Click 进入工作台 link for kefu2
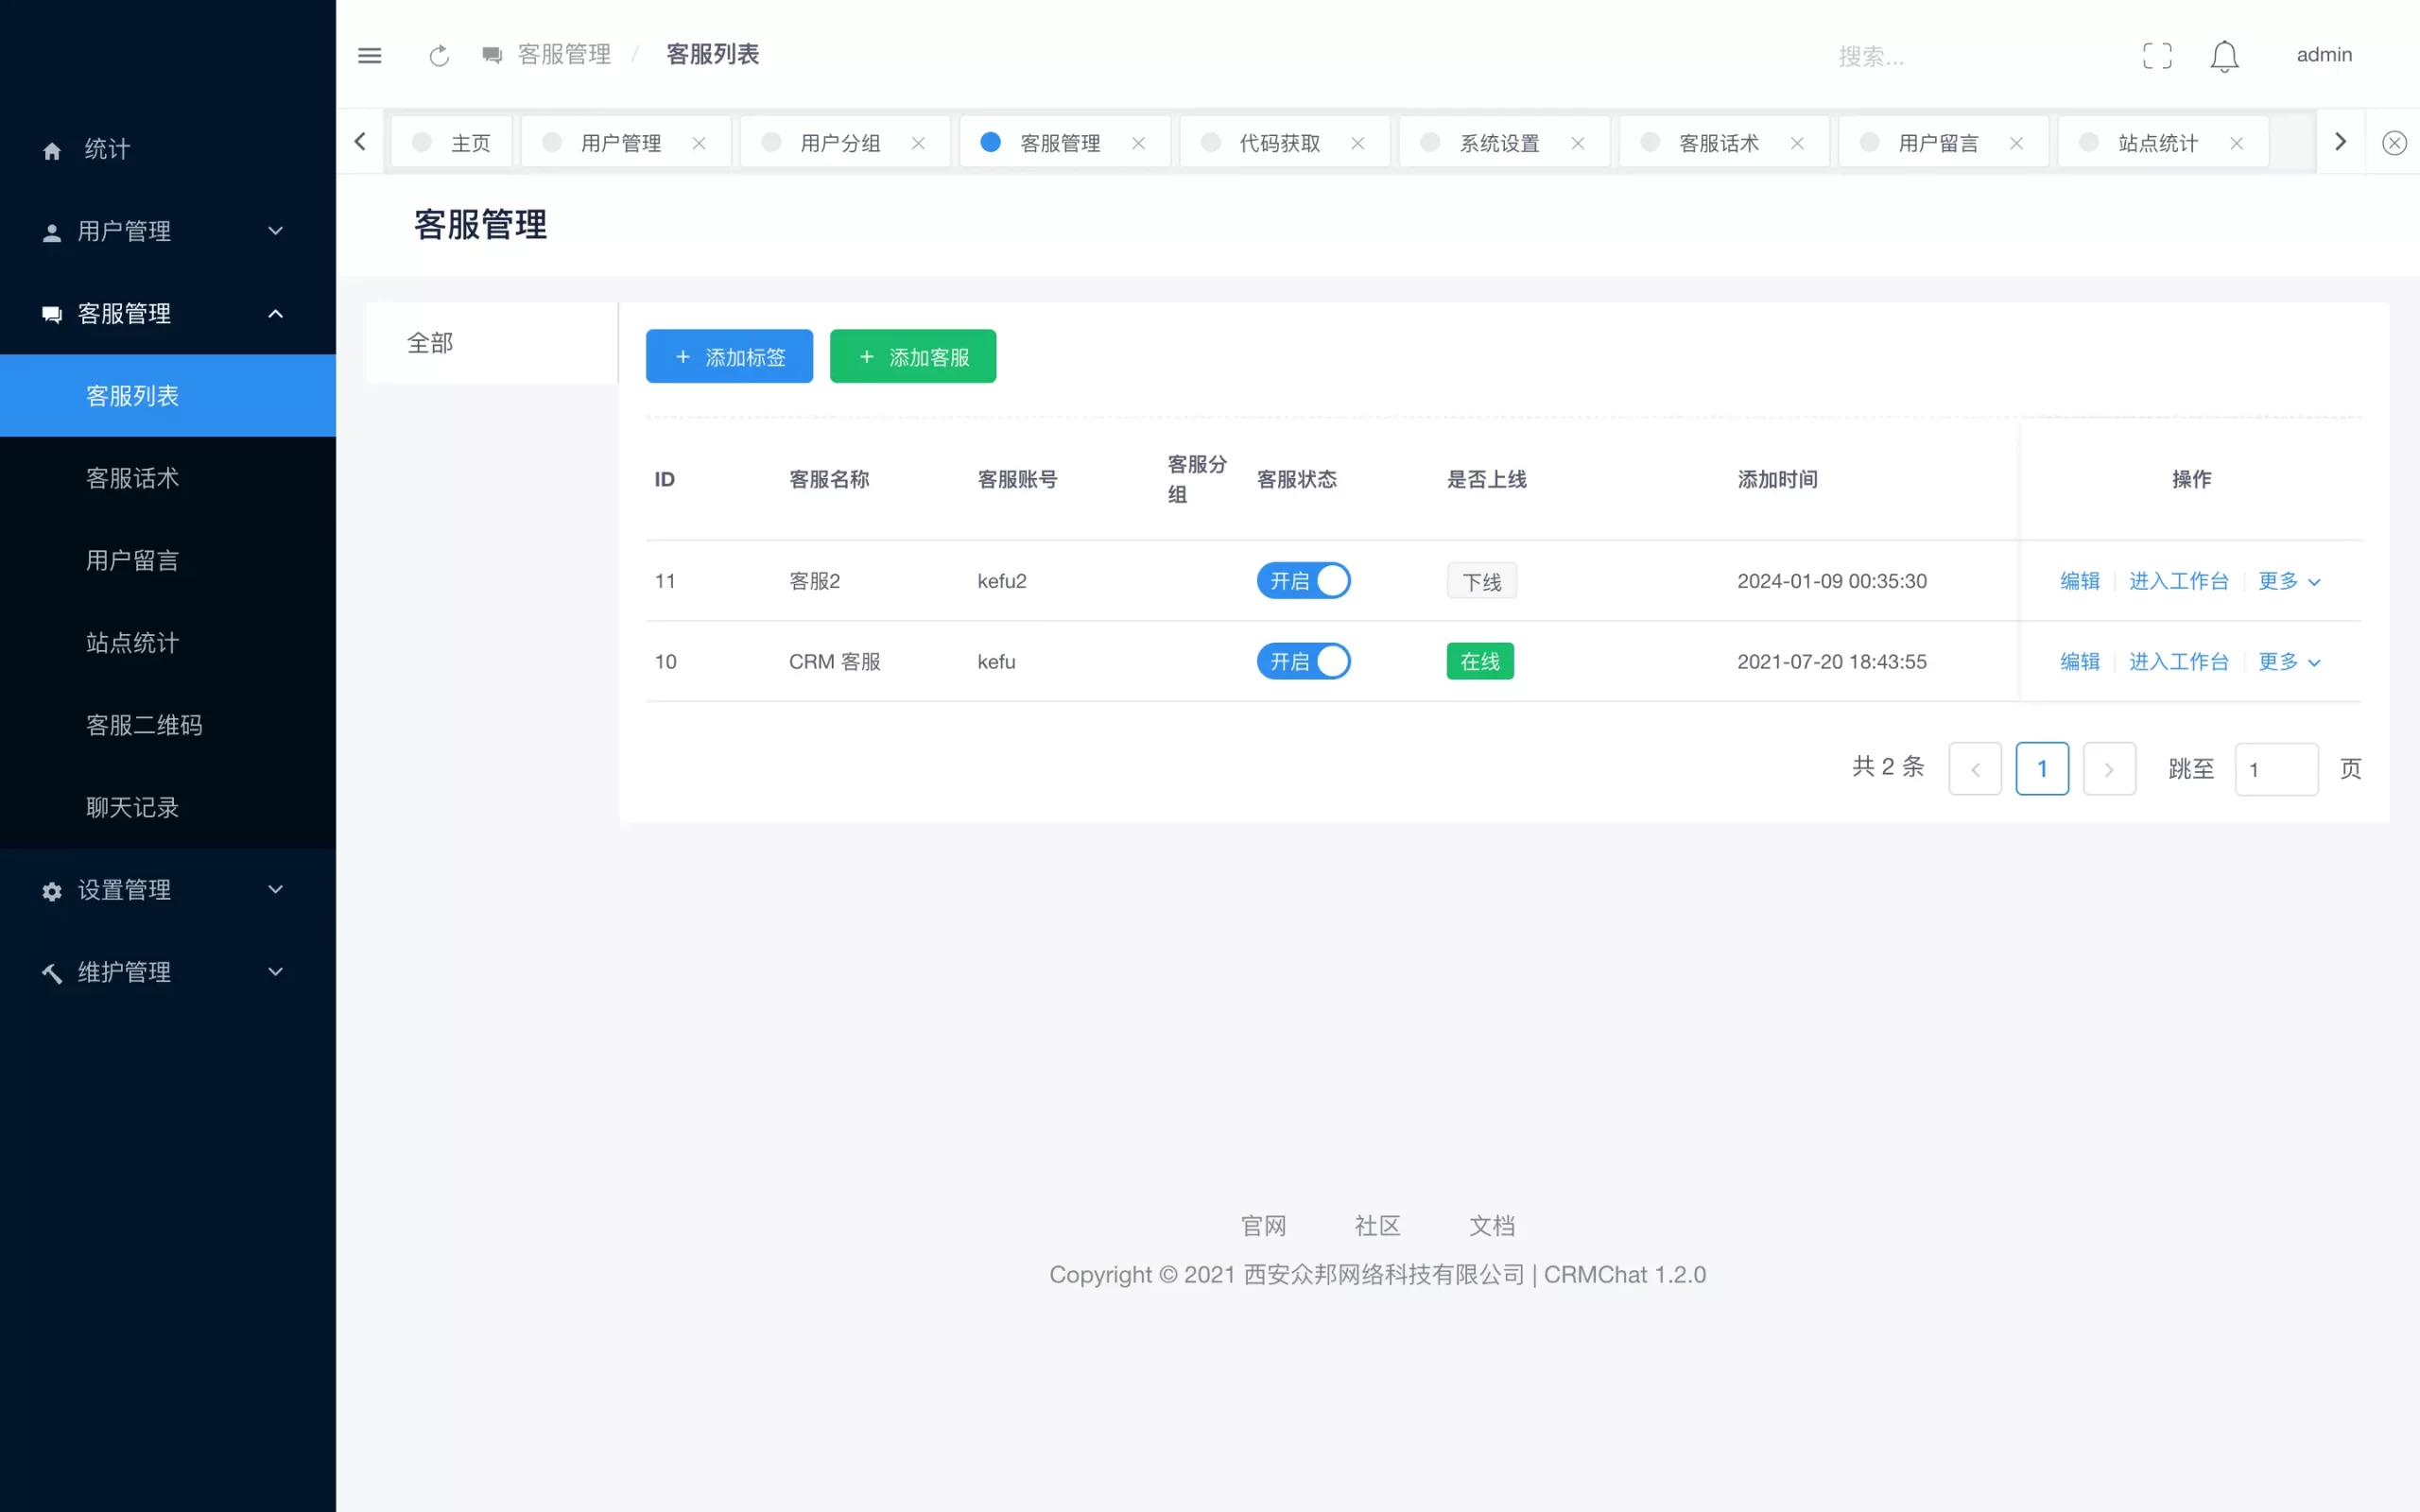2420x1512 pixels. point(2178,581)
